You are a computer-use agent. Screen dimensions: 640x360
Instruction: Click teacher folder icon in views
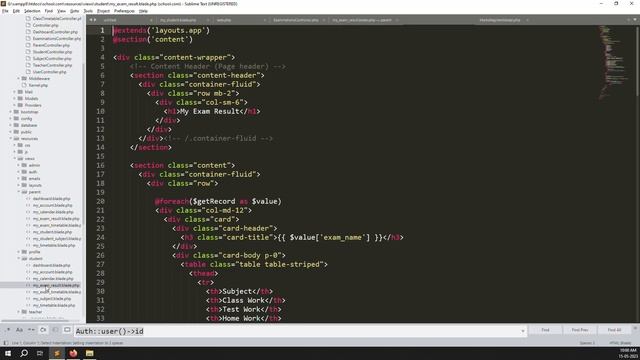tap(24, 312)
